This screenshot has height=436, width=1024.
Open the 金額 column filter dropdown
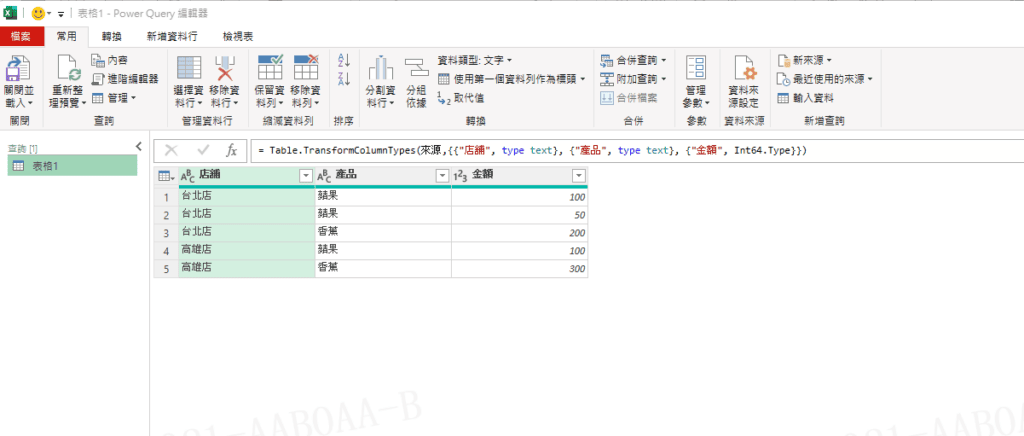pos(578,176)
